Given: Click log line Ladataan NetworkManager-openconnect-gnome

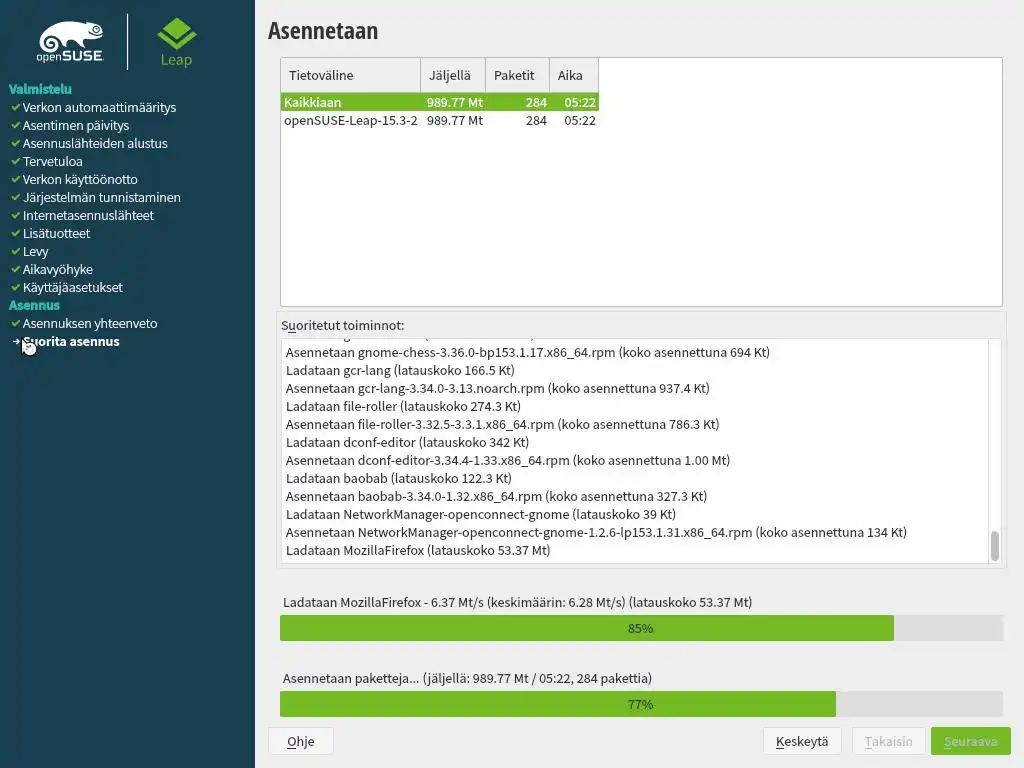Looking at the screenshot, I should point(481,515).
